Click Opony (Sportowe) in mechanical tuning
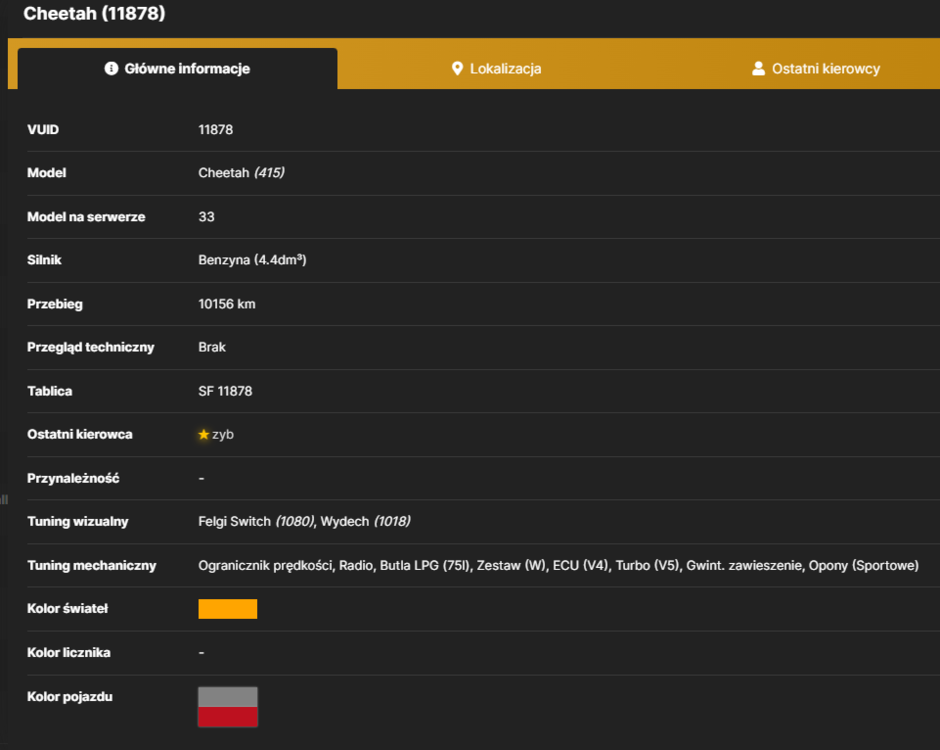The width and height of the screenshot is (940, 750). (863, 565)
